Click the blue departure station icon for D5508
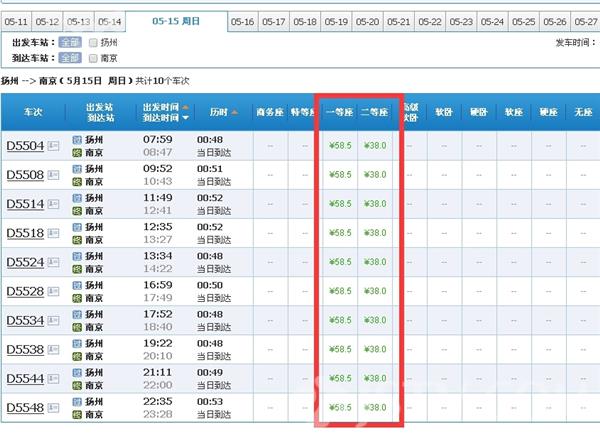600x438 pixels. (77, 167)
